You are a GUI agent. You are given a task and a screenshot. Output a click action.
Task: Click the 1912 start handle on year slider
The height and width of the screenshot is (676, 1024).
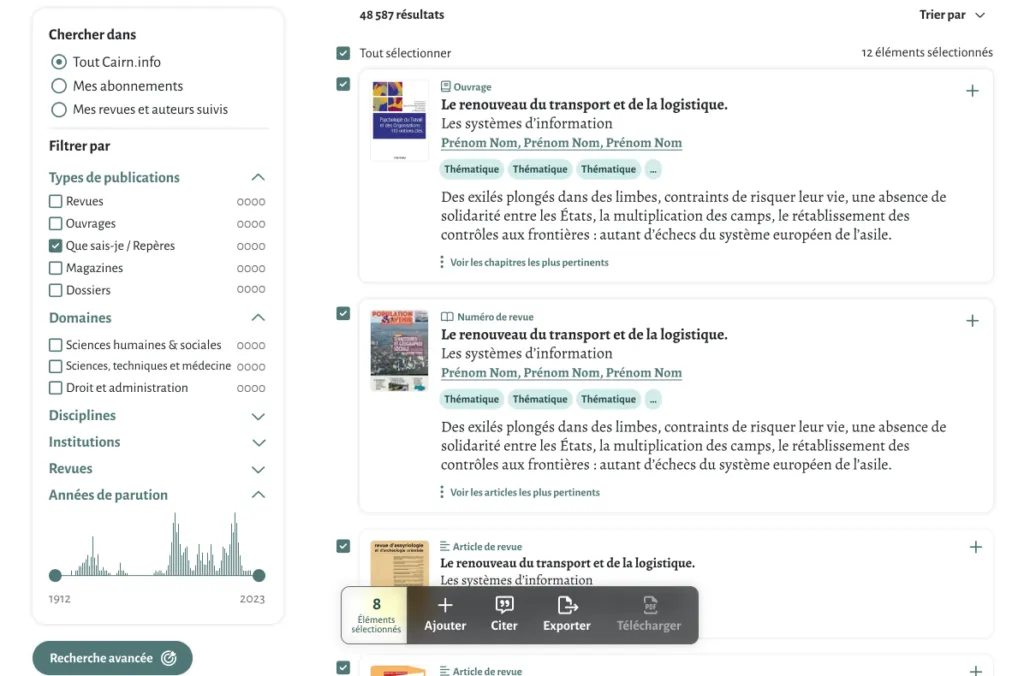(55, 575)
